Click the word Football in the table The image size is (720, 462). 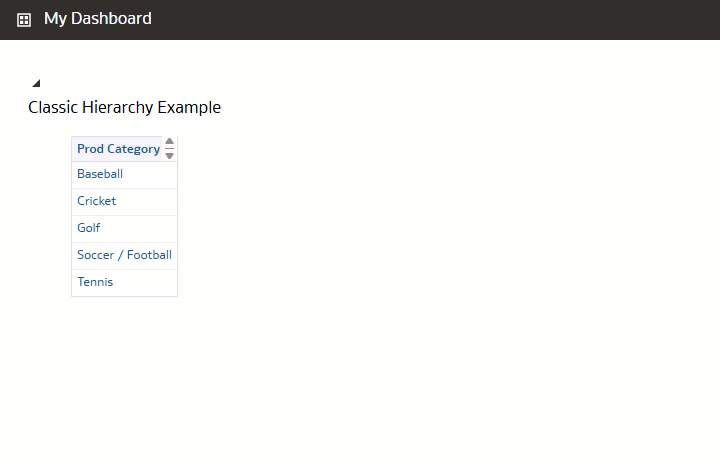pos(149,255)
